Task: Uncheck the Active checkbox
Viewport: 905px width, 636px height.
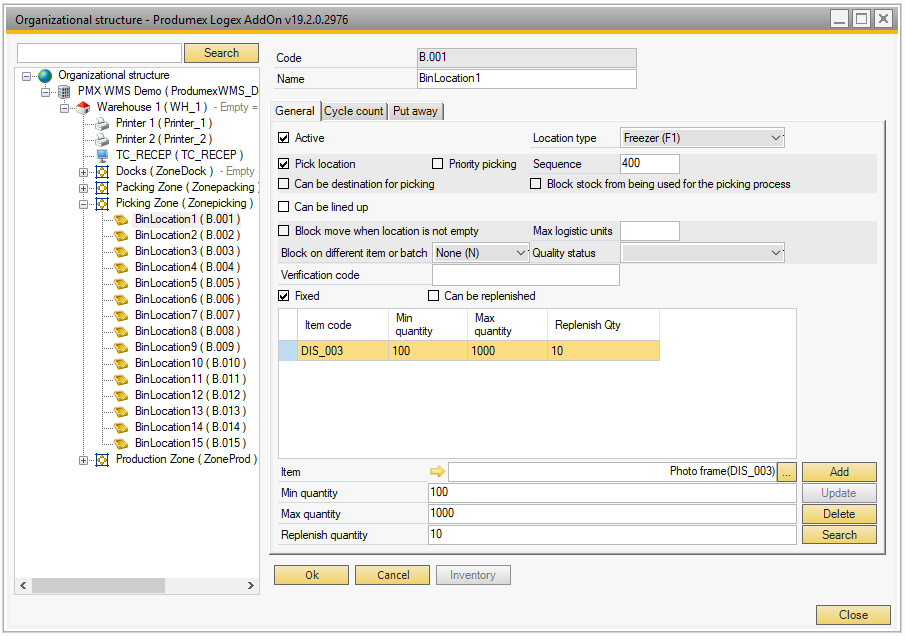Action: (x=284, y=138)
